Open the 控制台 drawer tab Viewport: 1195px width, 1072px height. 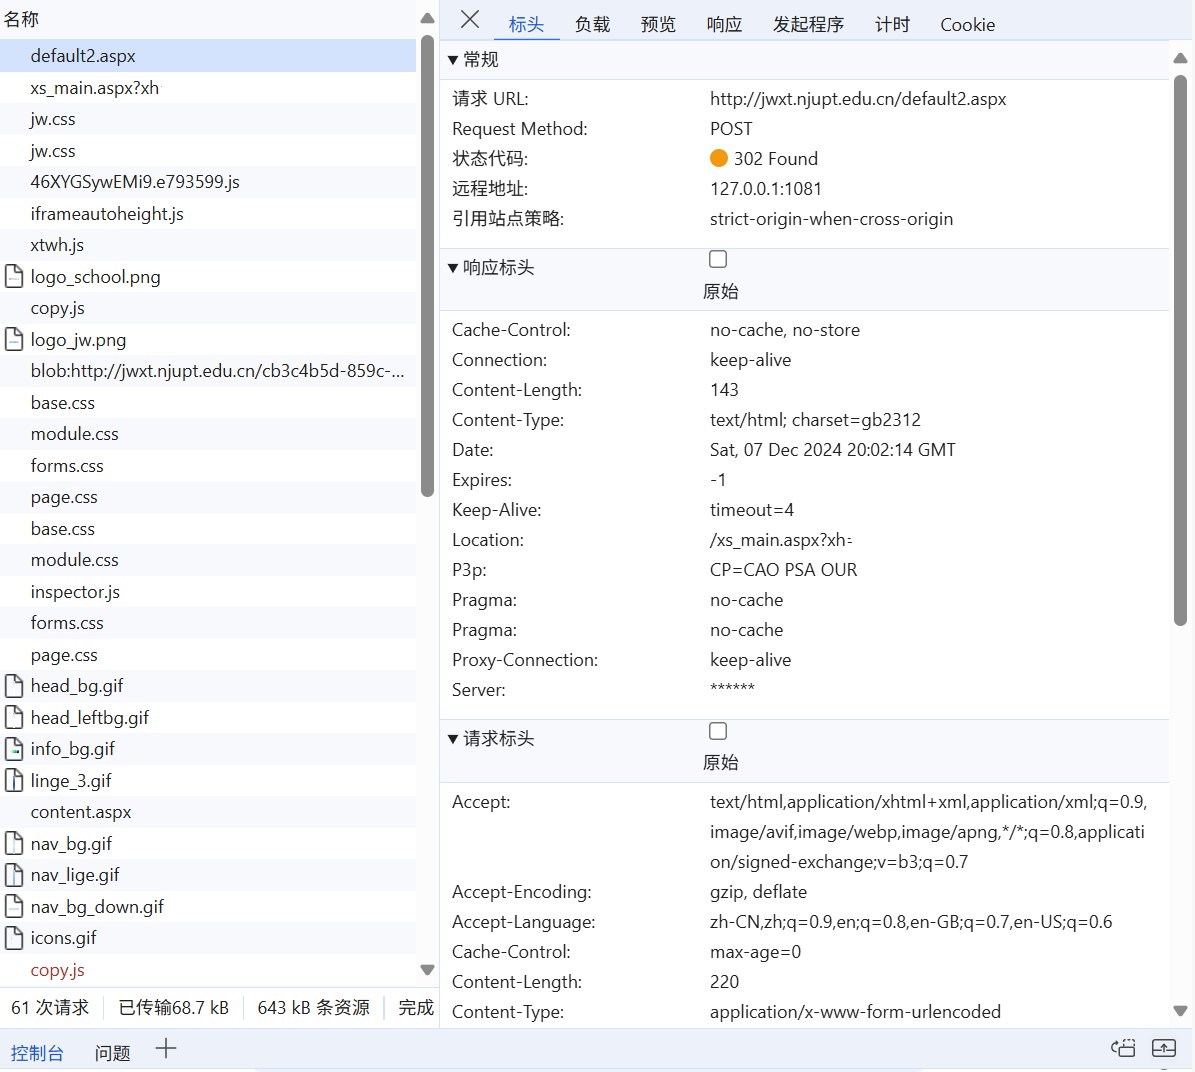click(x=37, y=1051)
